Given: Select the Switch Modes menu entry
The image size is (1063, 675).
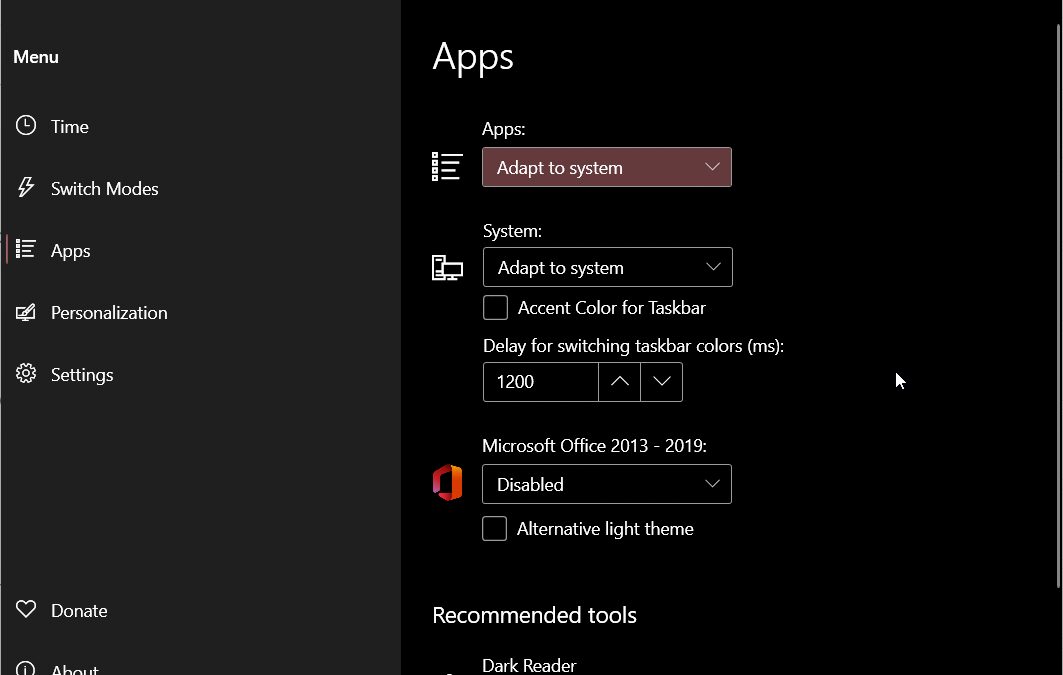Looking at the screenshot, I should pyautogui.click(x=104, y=189).
